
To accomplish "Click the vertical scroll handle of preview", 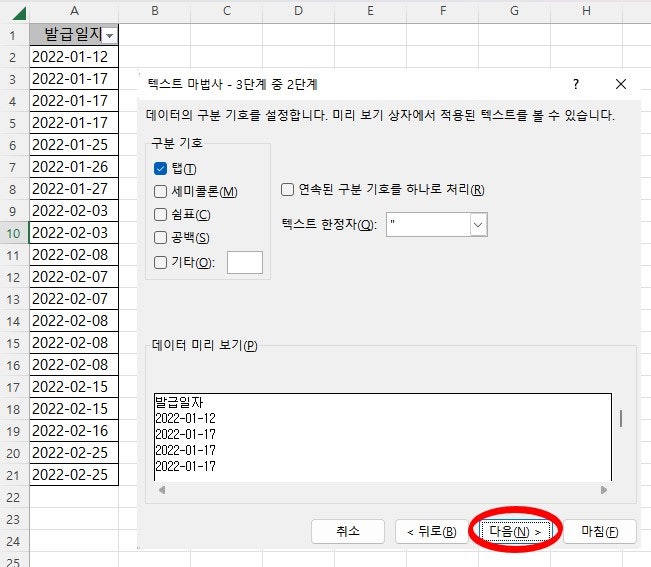I will [x=621, y=418].
